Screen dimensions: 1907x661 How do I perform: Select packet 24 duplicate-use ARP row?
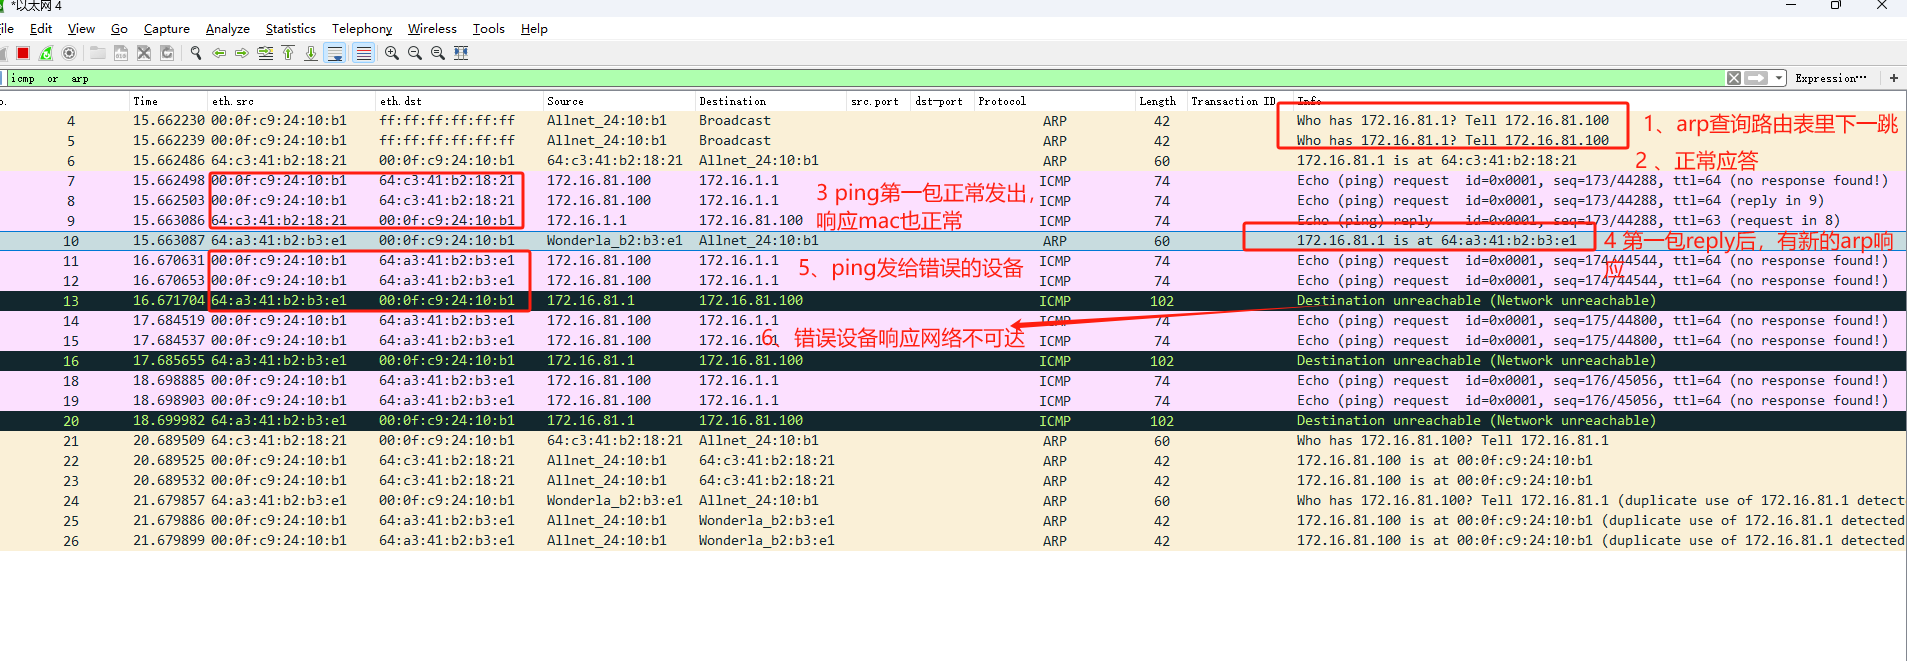pos(953,501)
